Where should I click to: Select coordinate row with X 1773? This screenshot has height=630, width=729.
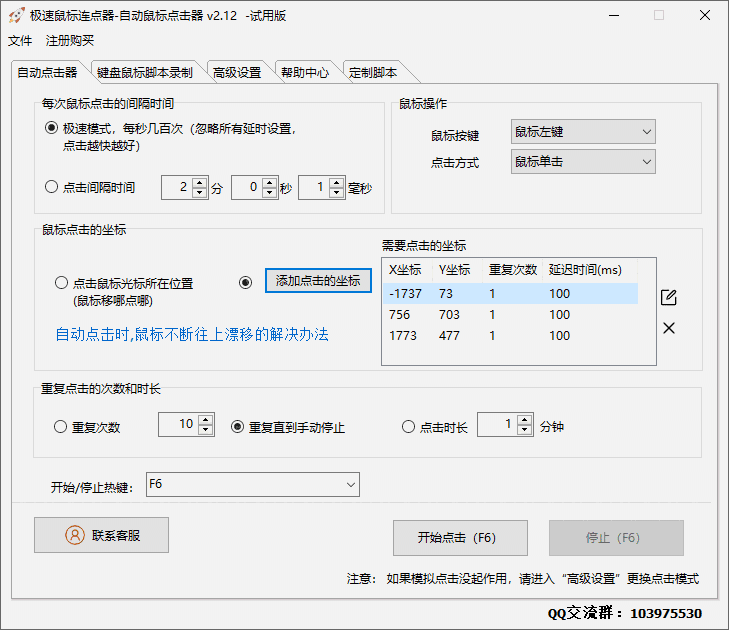510,335
